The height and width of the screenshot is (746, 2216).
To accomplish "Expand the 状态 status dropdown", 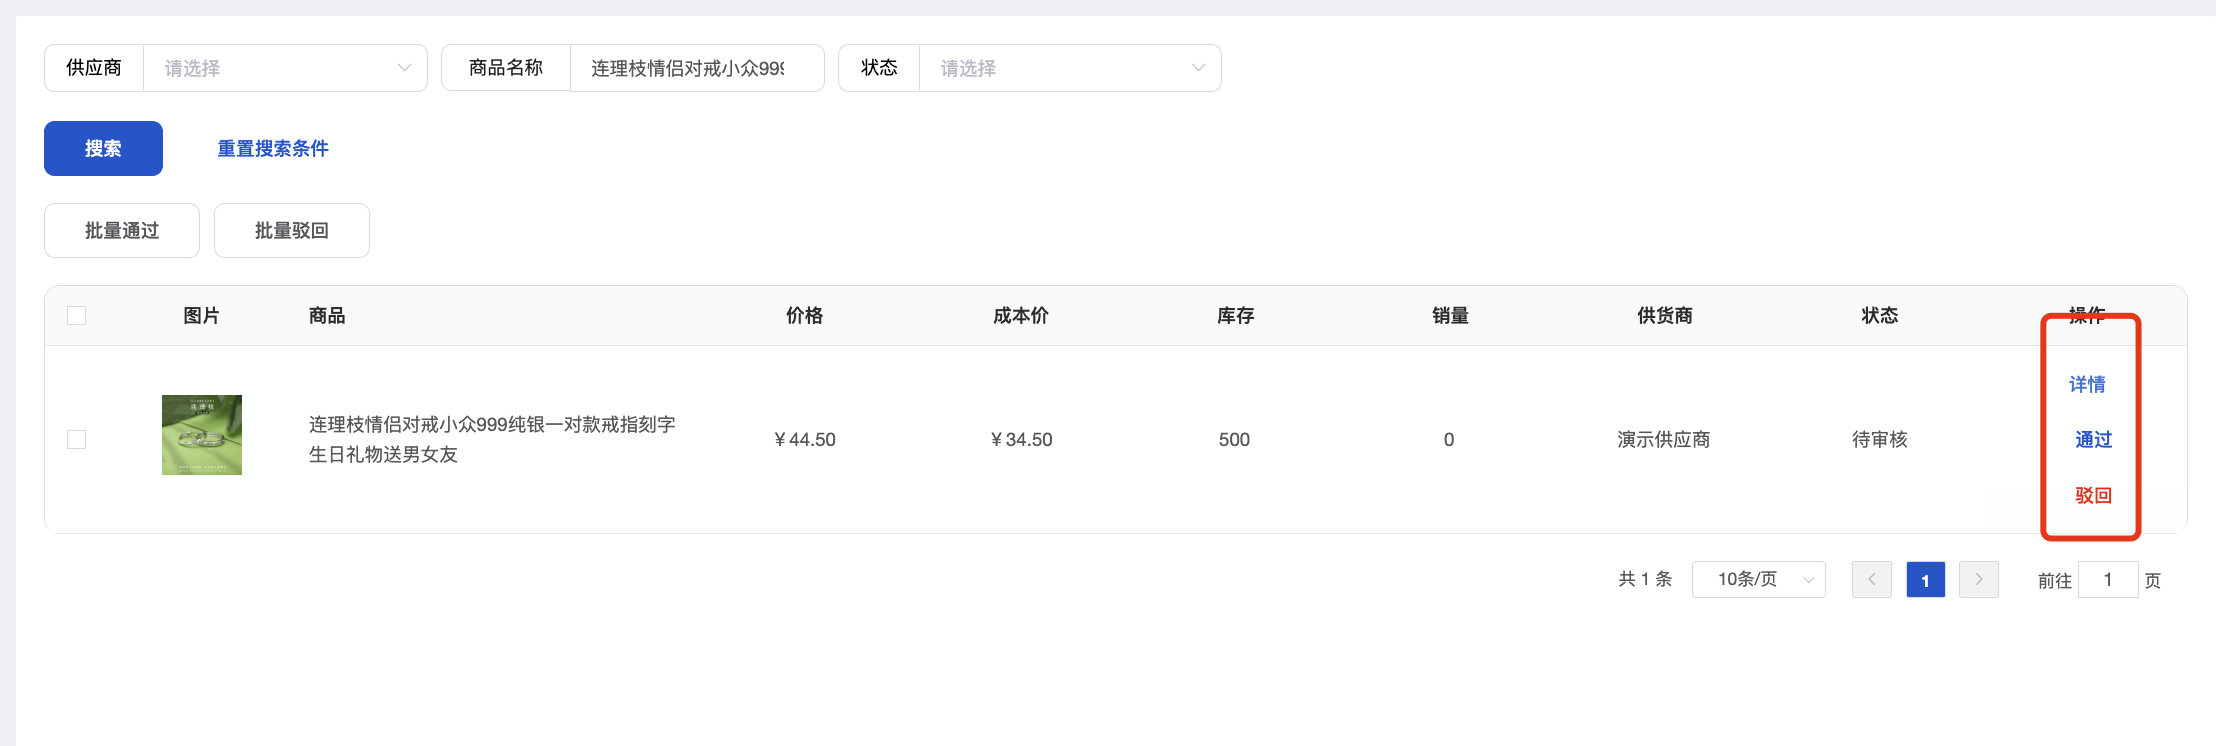I will 1069,68.
